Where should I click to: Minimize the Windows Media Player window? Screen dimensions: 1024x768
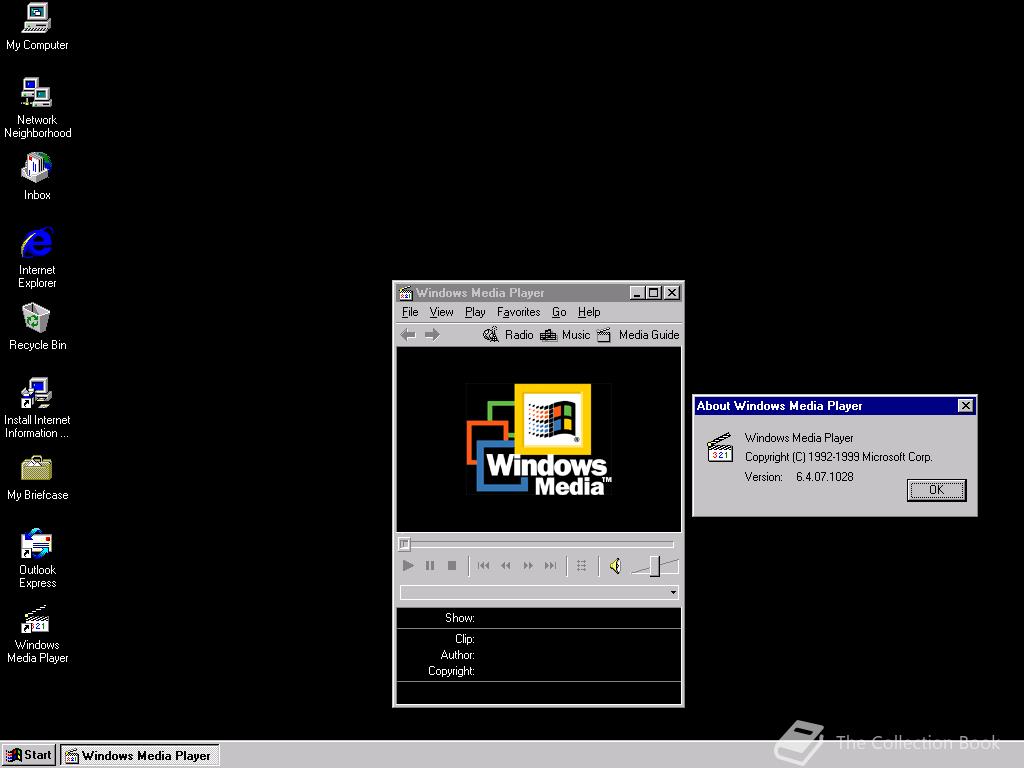[637, 293]
